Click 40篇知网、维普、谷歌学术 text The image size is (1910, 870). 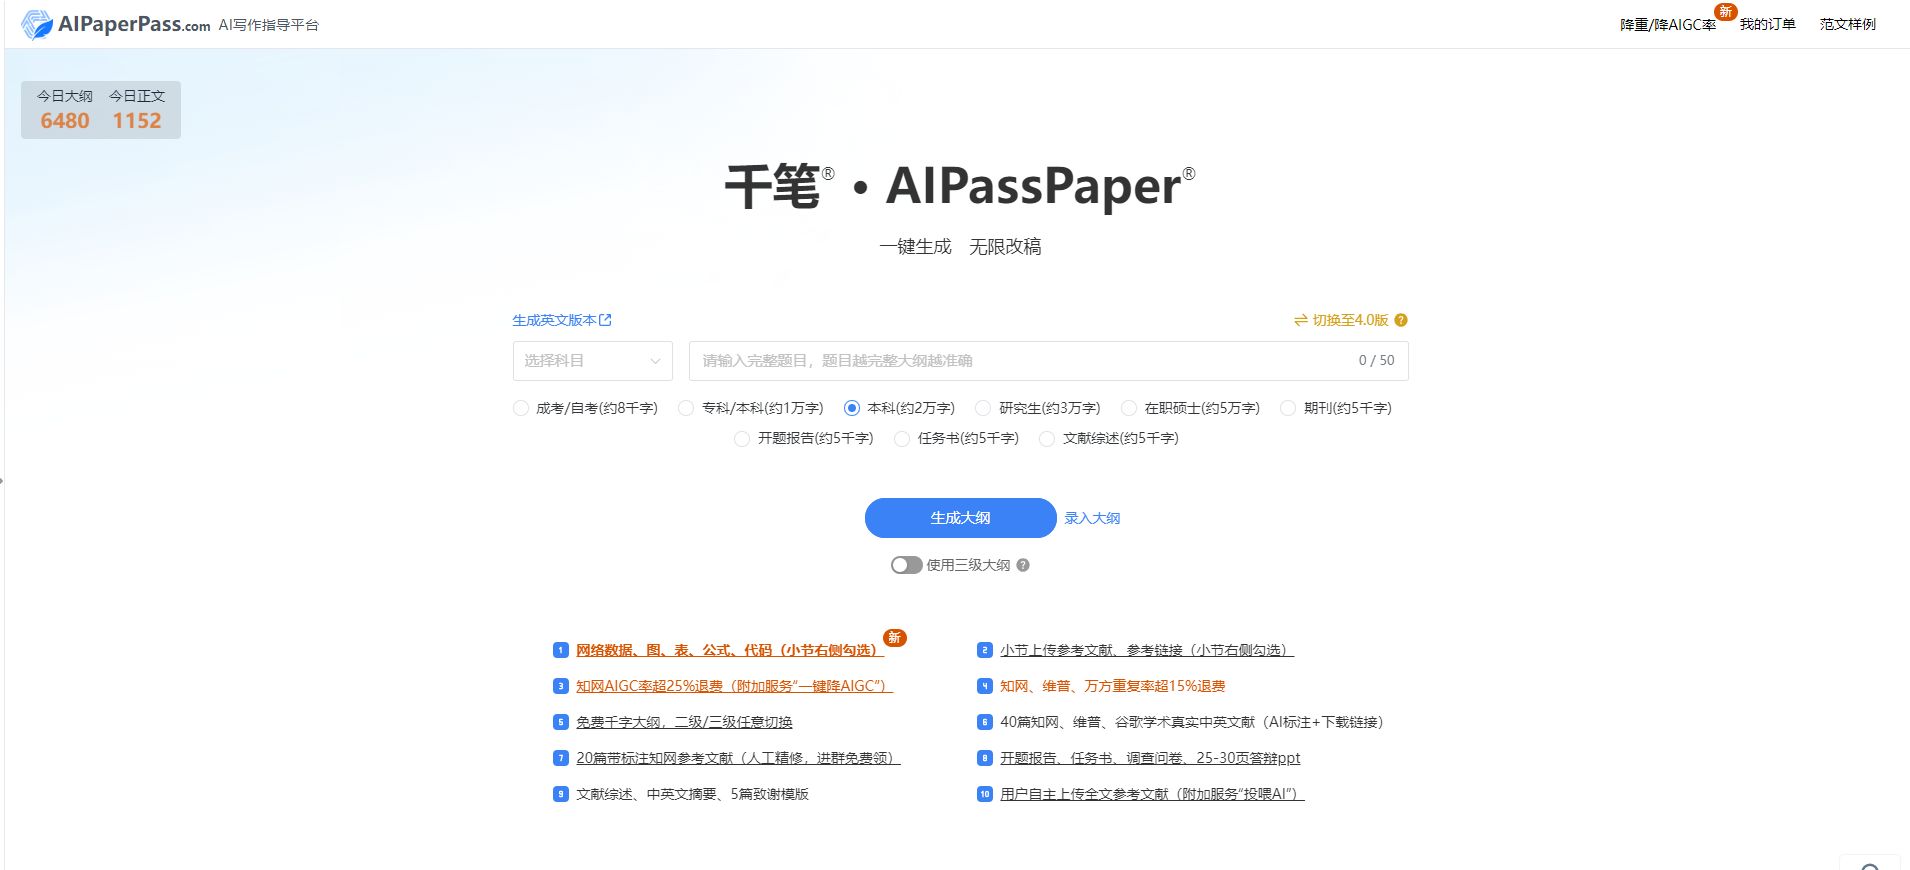[x=1192, y=722]
